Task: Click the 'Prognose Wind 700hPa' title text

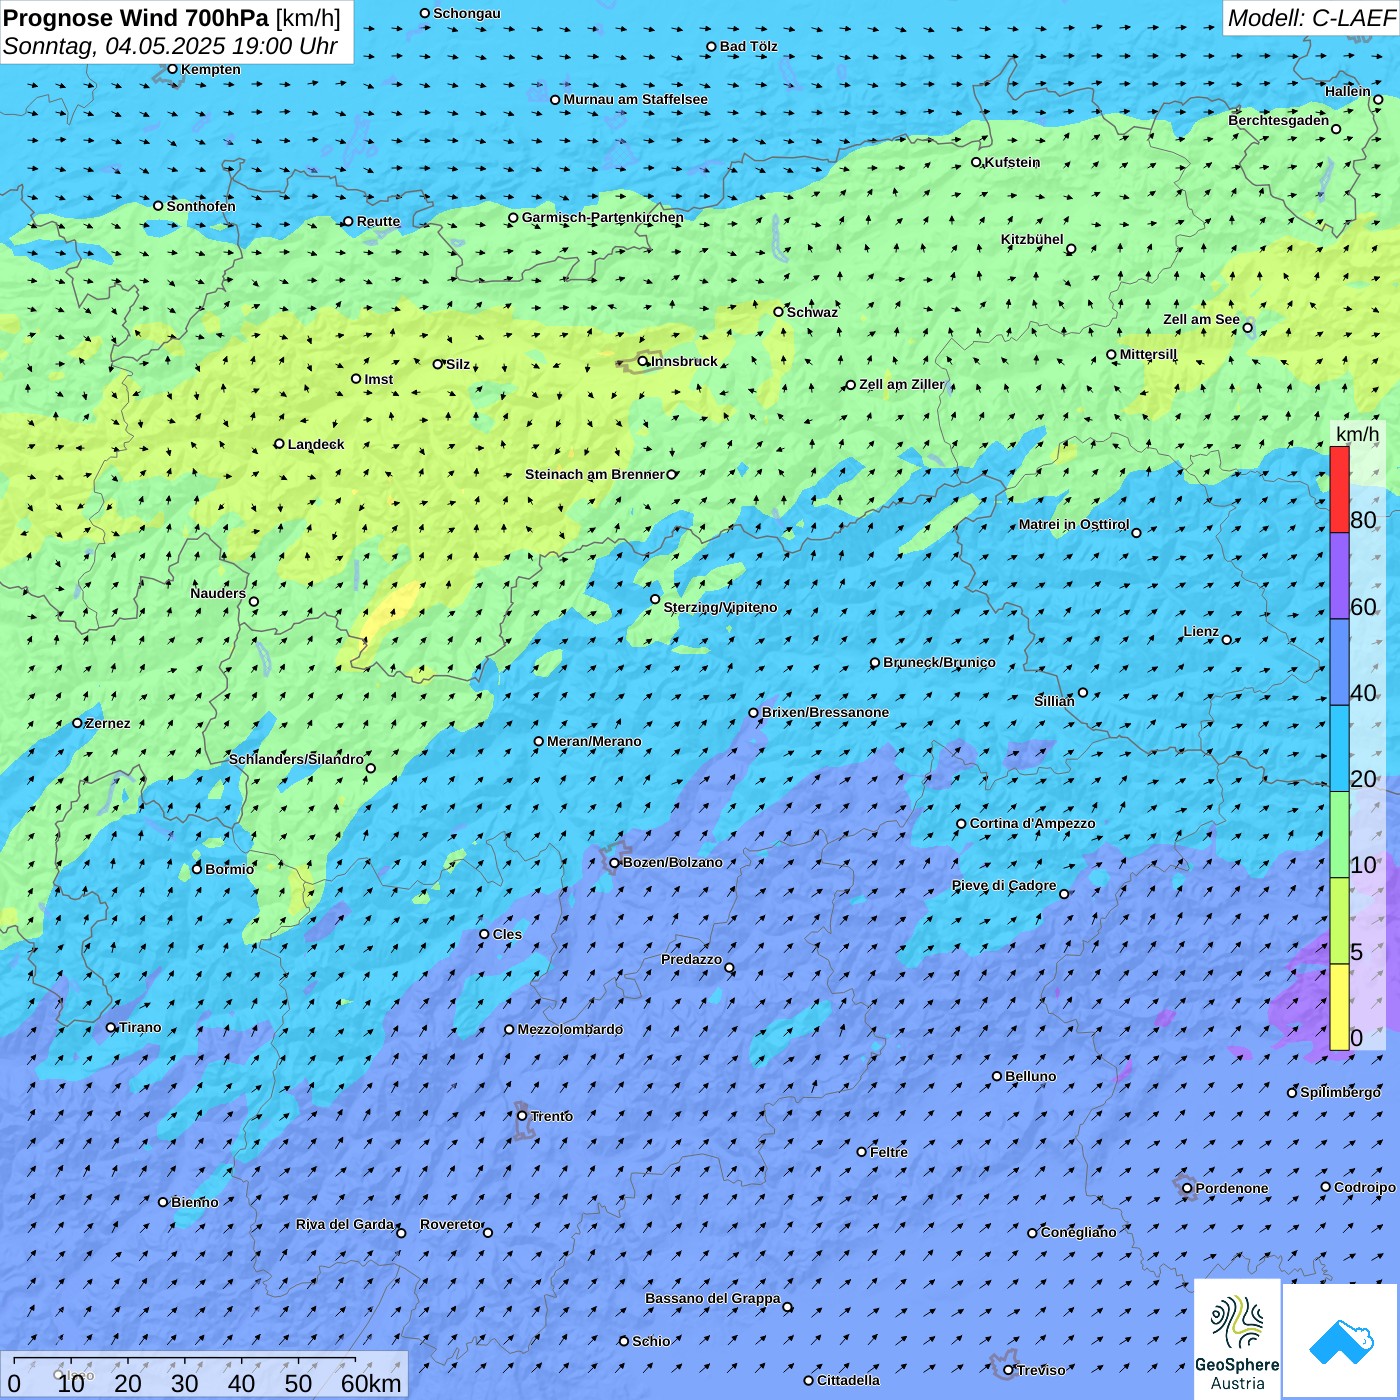Action: click(x=136, y=18)
